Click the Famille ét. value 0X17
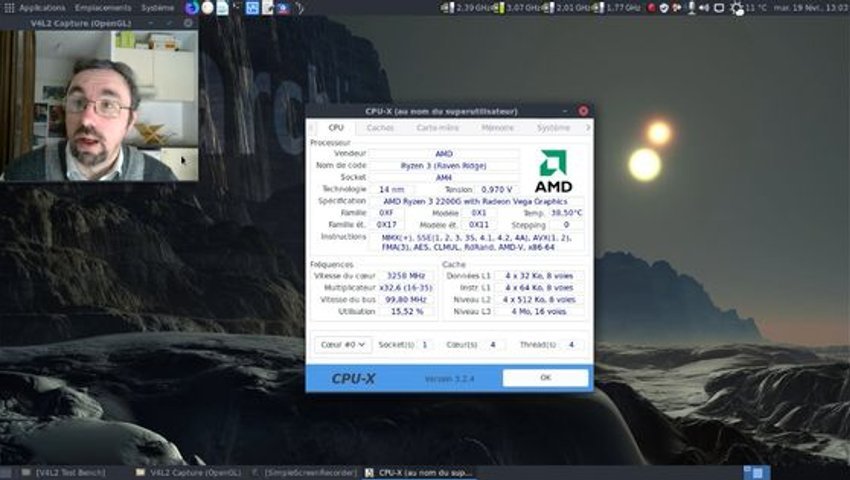This screenshot has width=850, height=480. click(387, 225)
